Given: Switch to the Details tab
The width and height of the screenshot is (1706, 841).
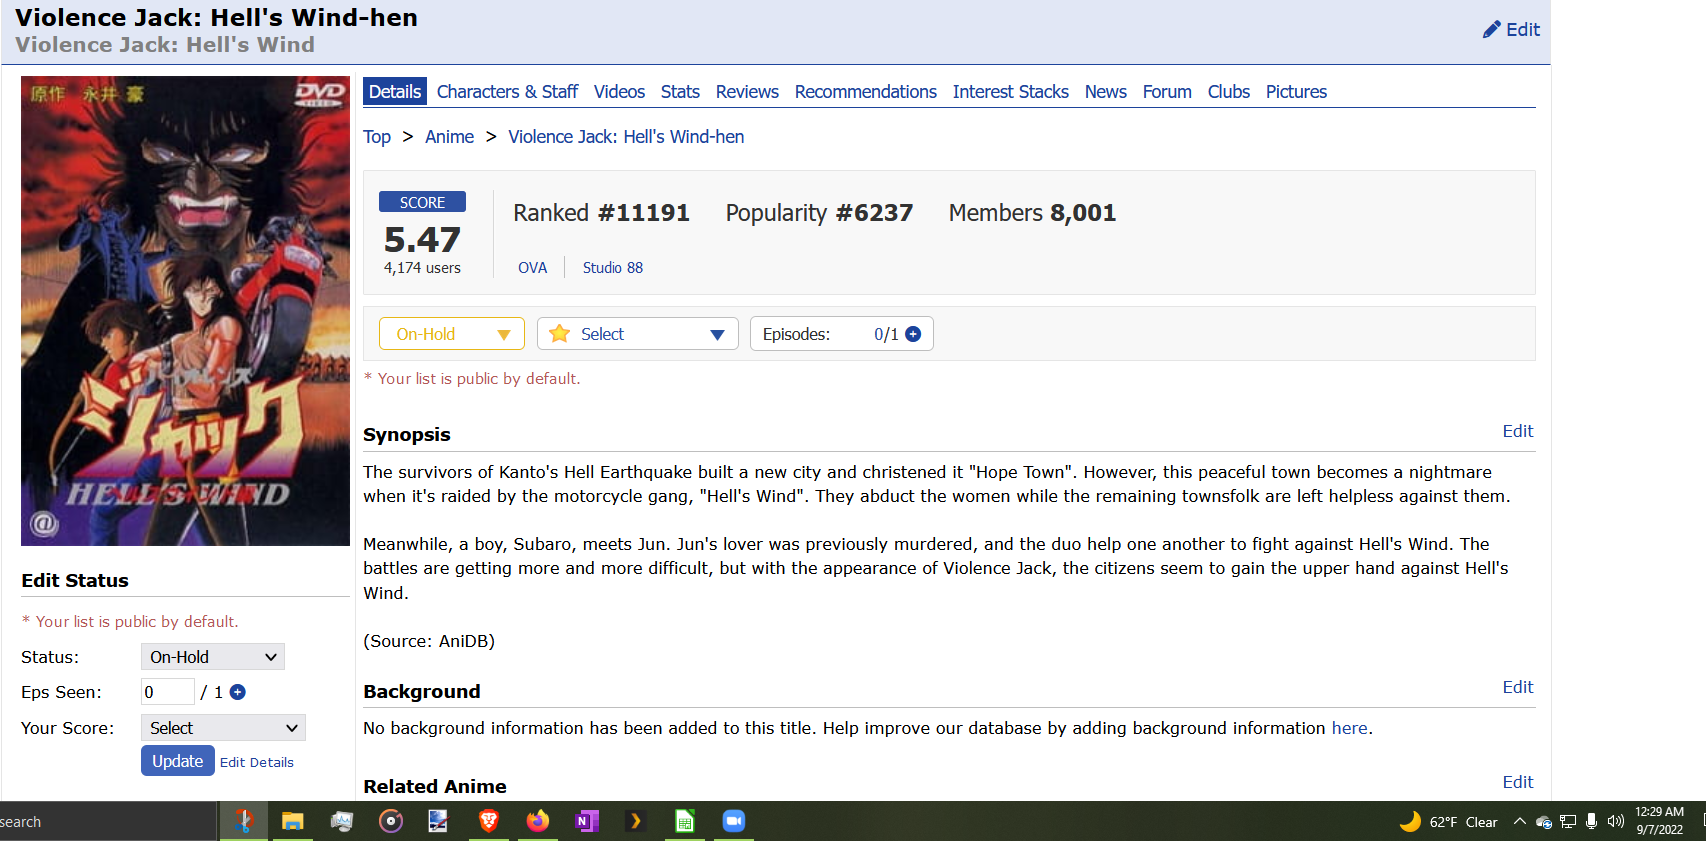Looking at the screenshot, I should (395, 91).
